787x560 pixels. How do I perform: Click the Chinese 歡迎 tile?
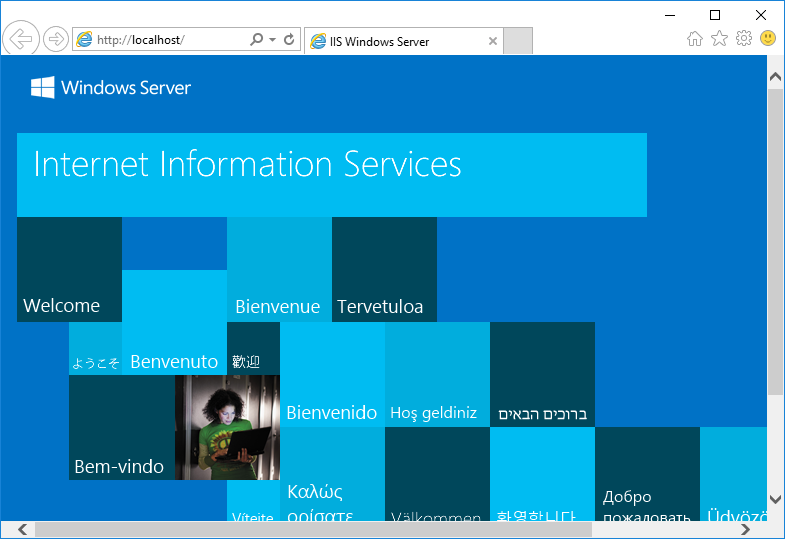[x=253, y=349]
